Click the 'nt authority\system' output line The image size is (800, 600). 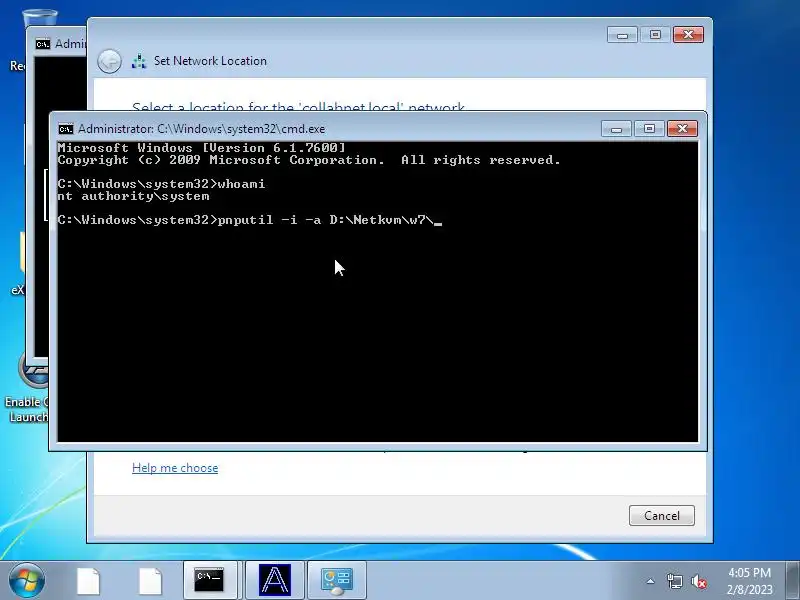click(x=133, y=196)
